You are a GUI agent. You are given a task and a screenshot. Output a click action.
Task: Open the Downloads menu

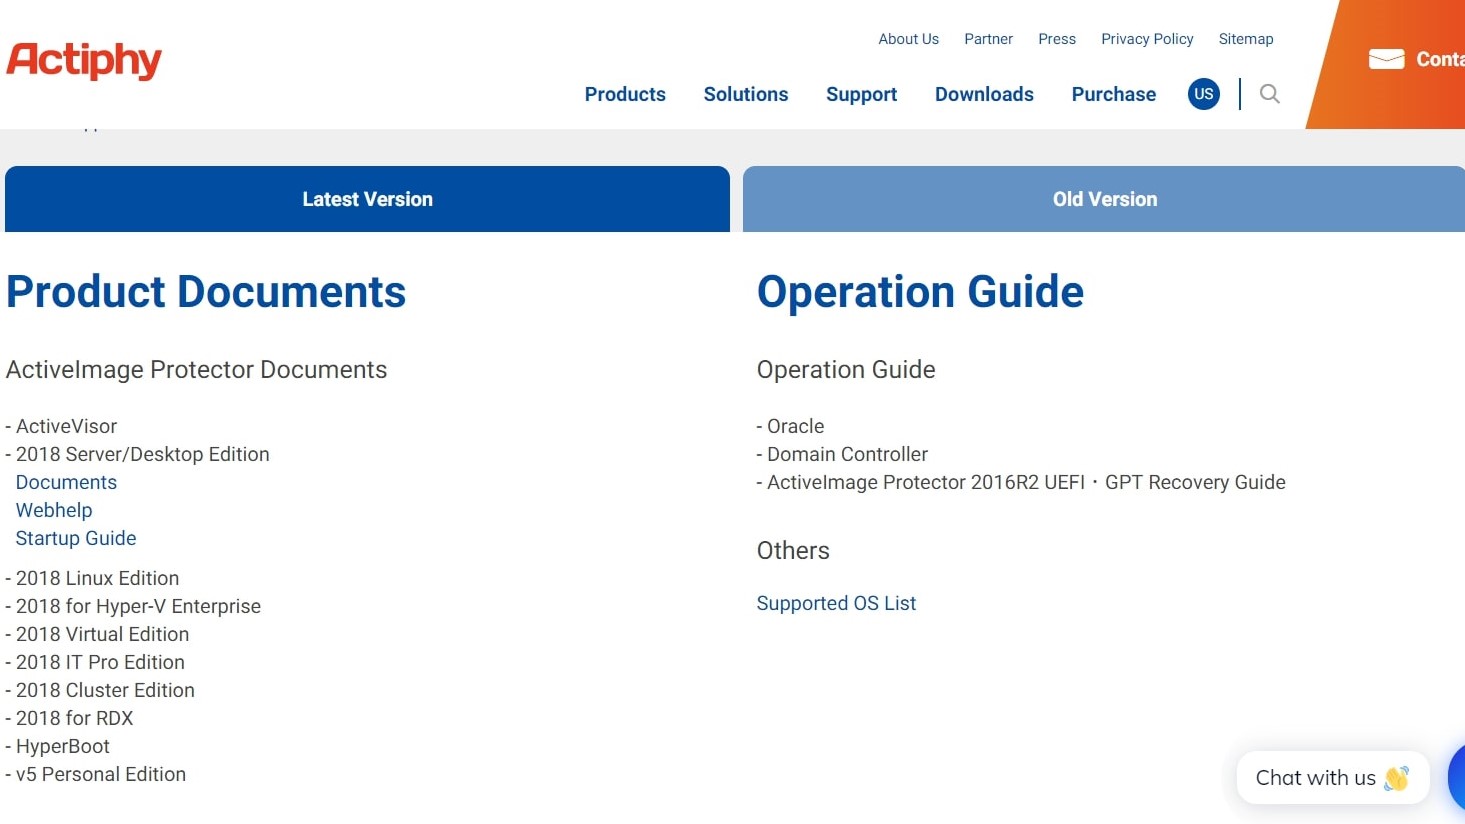(x=984, y=94)
